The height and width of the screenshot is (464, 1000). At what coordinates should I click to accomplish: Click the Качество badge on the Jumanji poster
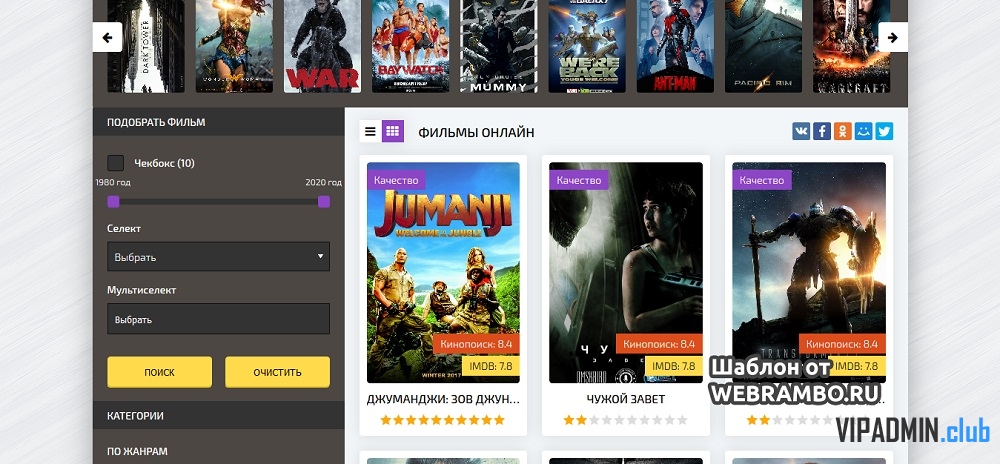396,180
